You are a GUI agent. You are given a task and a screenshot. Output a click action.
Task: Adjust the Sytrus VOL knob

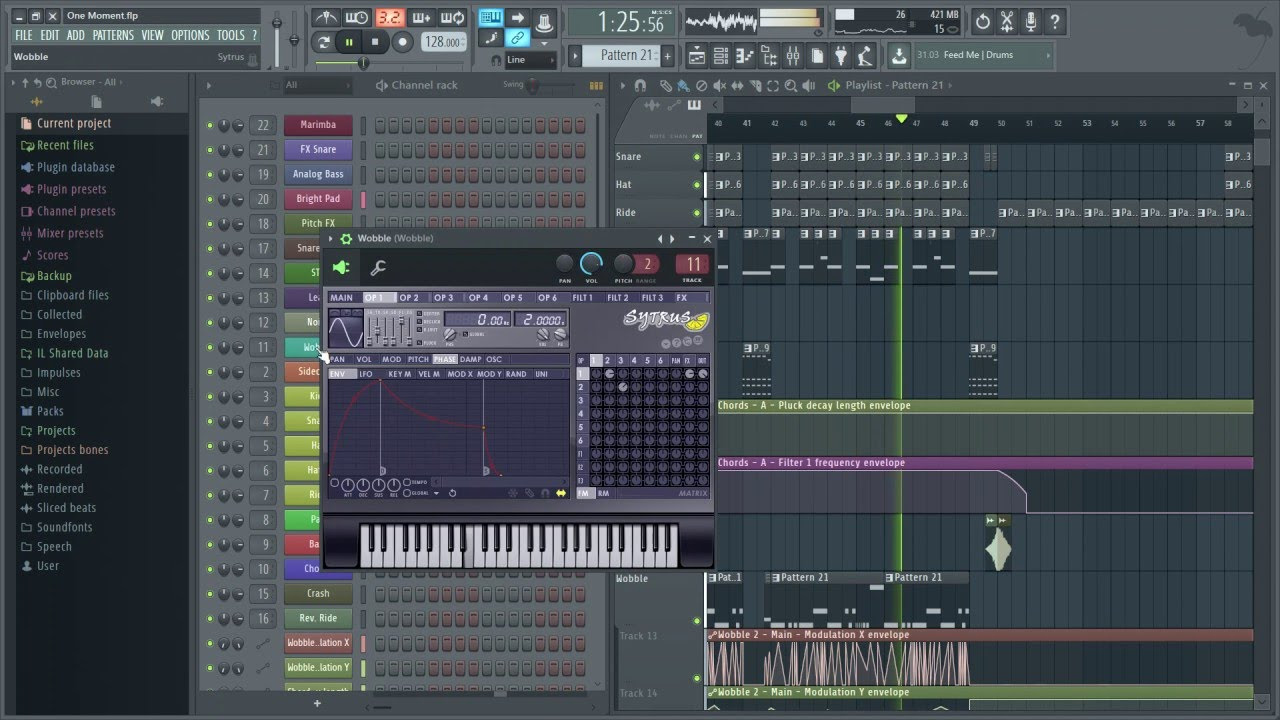tap(592, 264)
